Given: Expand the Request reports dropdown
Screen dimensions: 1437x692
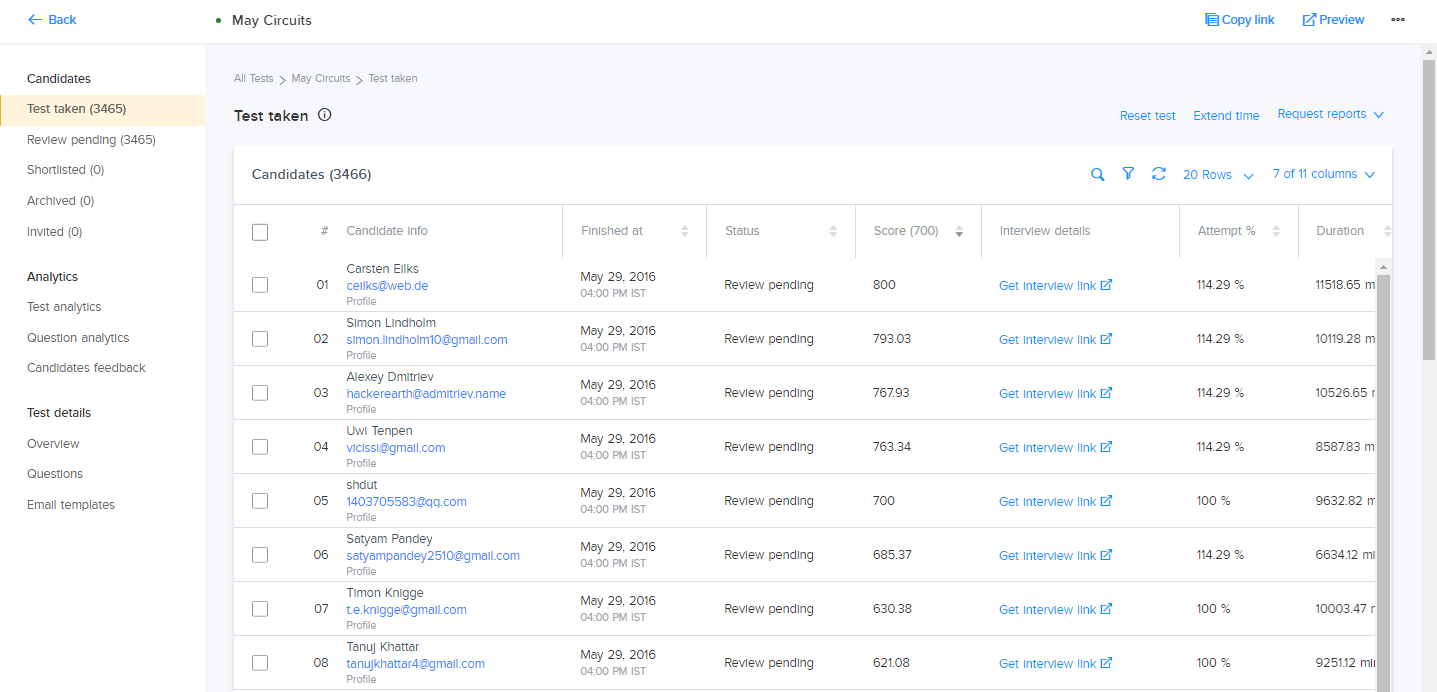Looking at the screenshot, I should pos(1330,114).
